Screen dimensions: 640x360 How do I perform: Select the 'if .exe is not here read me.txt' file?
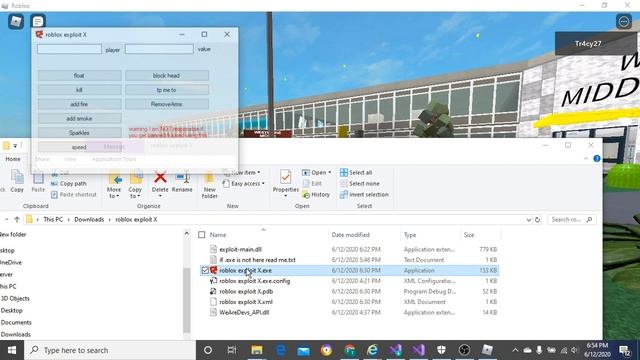pyautogui.click(x=258, y=260)
